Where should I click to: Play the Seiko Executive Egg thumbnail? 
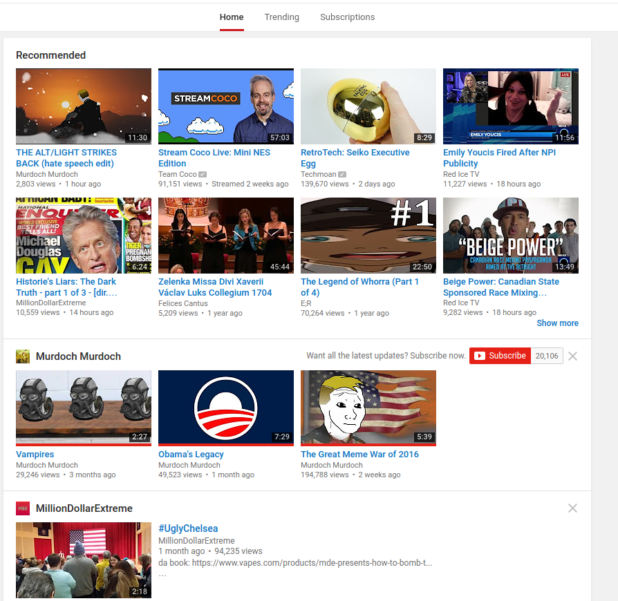(x=368, y=106)
